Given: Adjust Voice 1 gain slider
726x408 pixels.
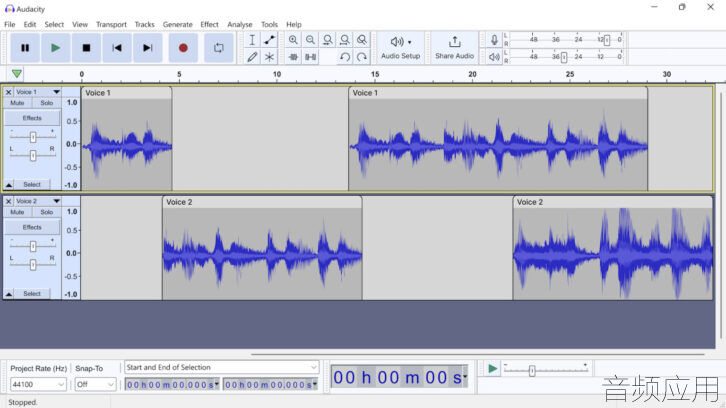Looking at the screenshot, I should pos(32,137).
